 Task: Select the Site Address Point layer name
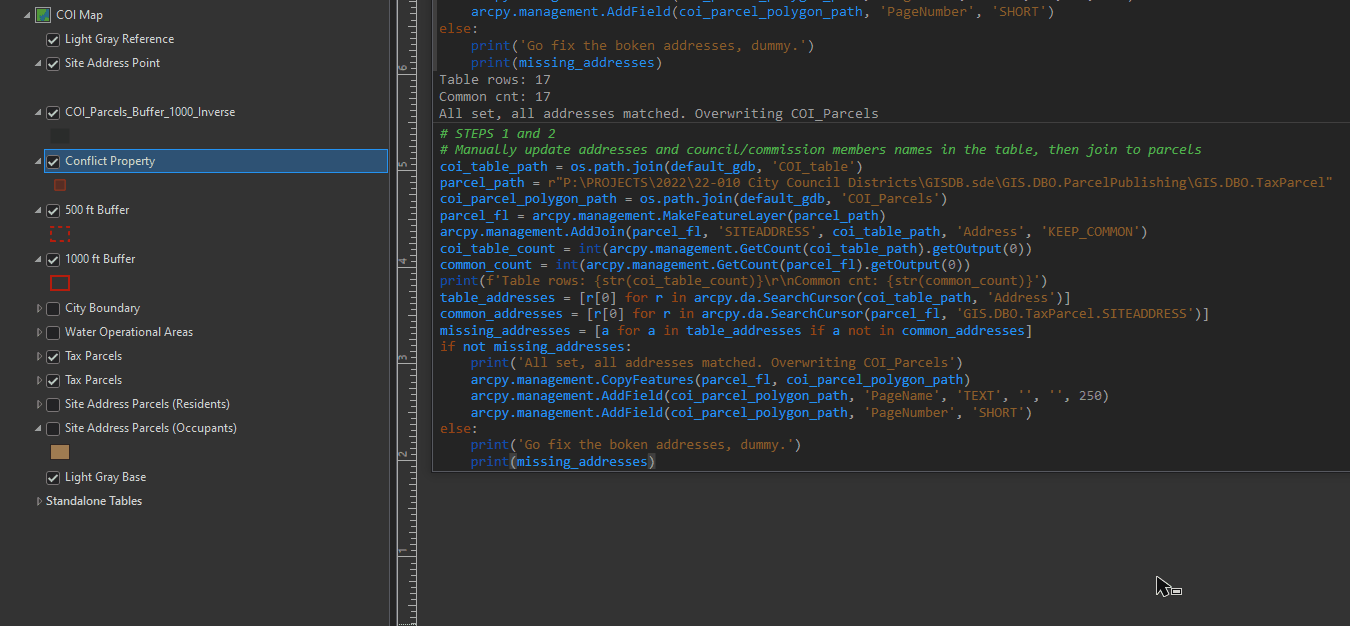coord(113,64)
